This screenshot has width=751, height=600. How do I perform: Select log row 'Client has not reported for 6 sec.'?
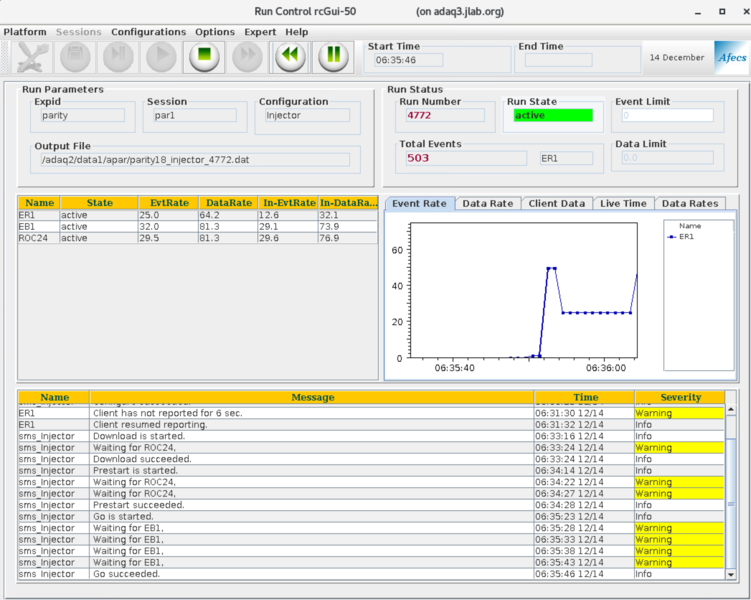(x=371, y=413)
